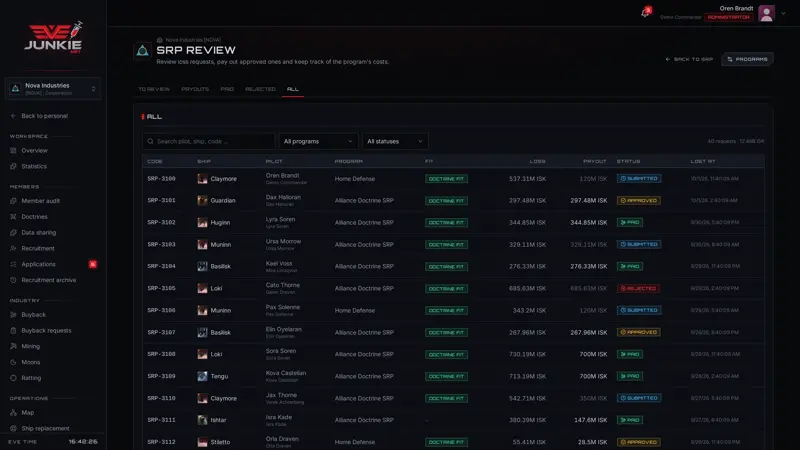Click the Ishtar ship icon
The width and height of the screenshot is (800, 450).
(203, 420)
